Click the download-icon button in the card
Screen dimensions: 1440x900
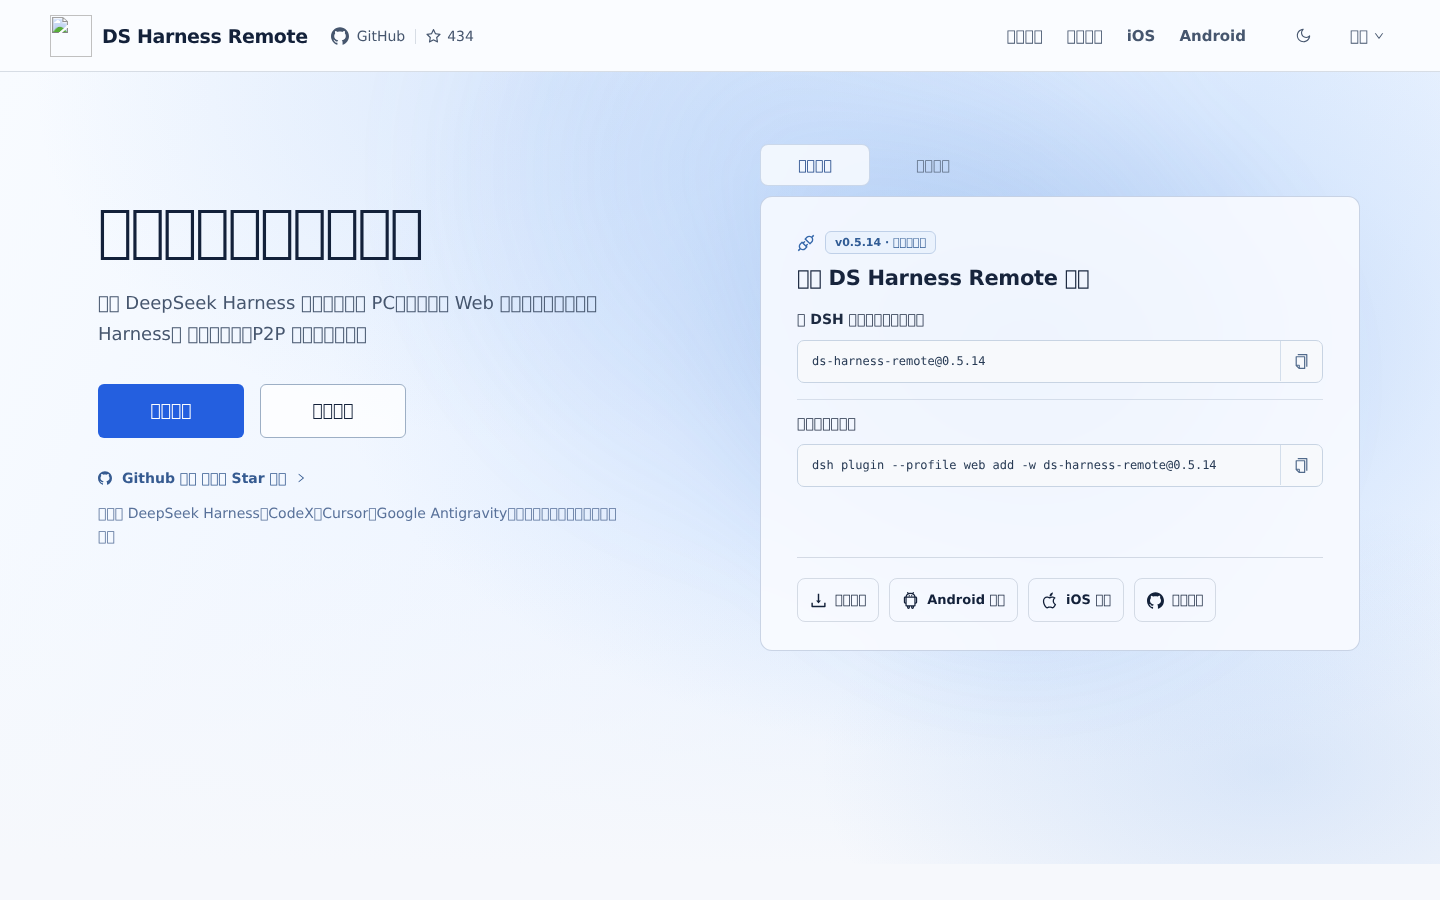[x=838, y=600]
